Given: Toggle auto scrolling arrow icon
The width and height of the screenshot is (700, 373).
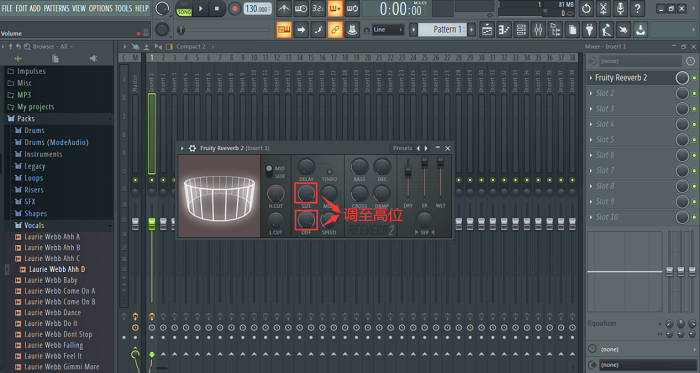Looking at the screenshot, I should pyautogui.click(x=301, y=30).
